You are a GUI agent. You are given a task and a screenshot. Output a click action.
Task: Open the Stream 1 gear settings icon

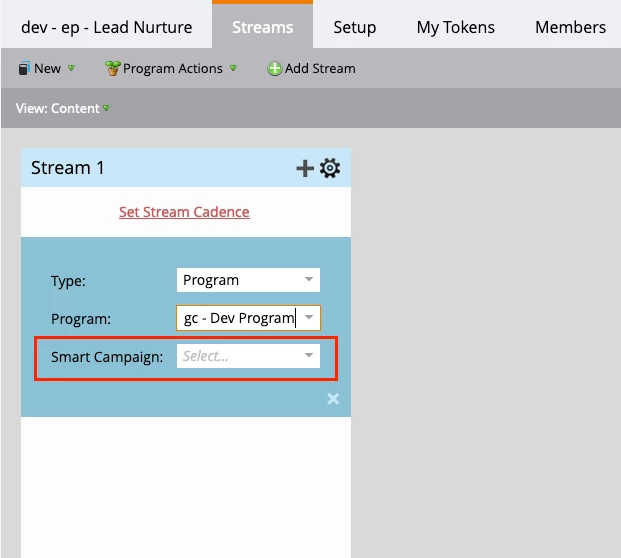pyautogui.click(x=330, y=168)
